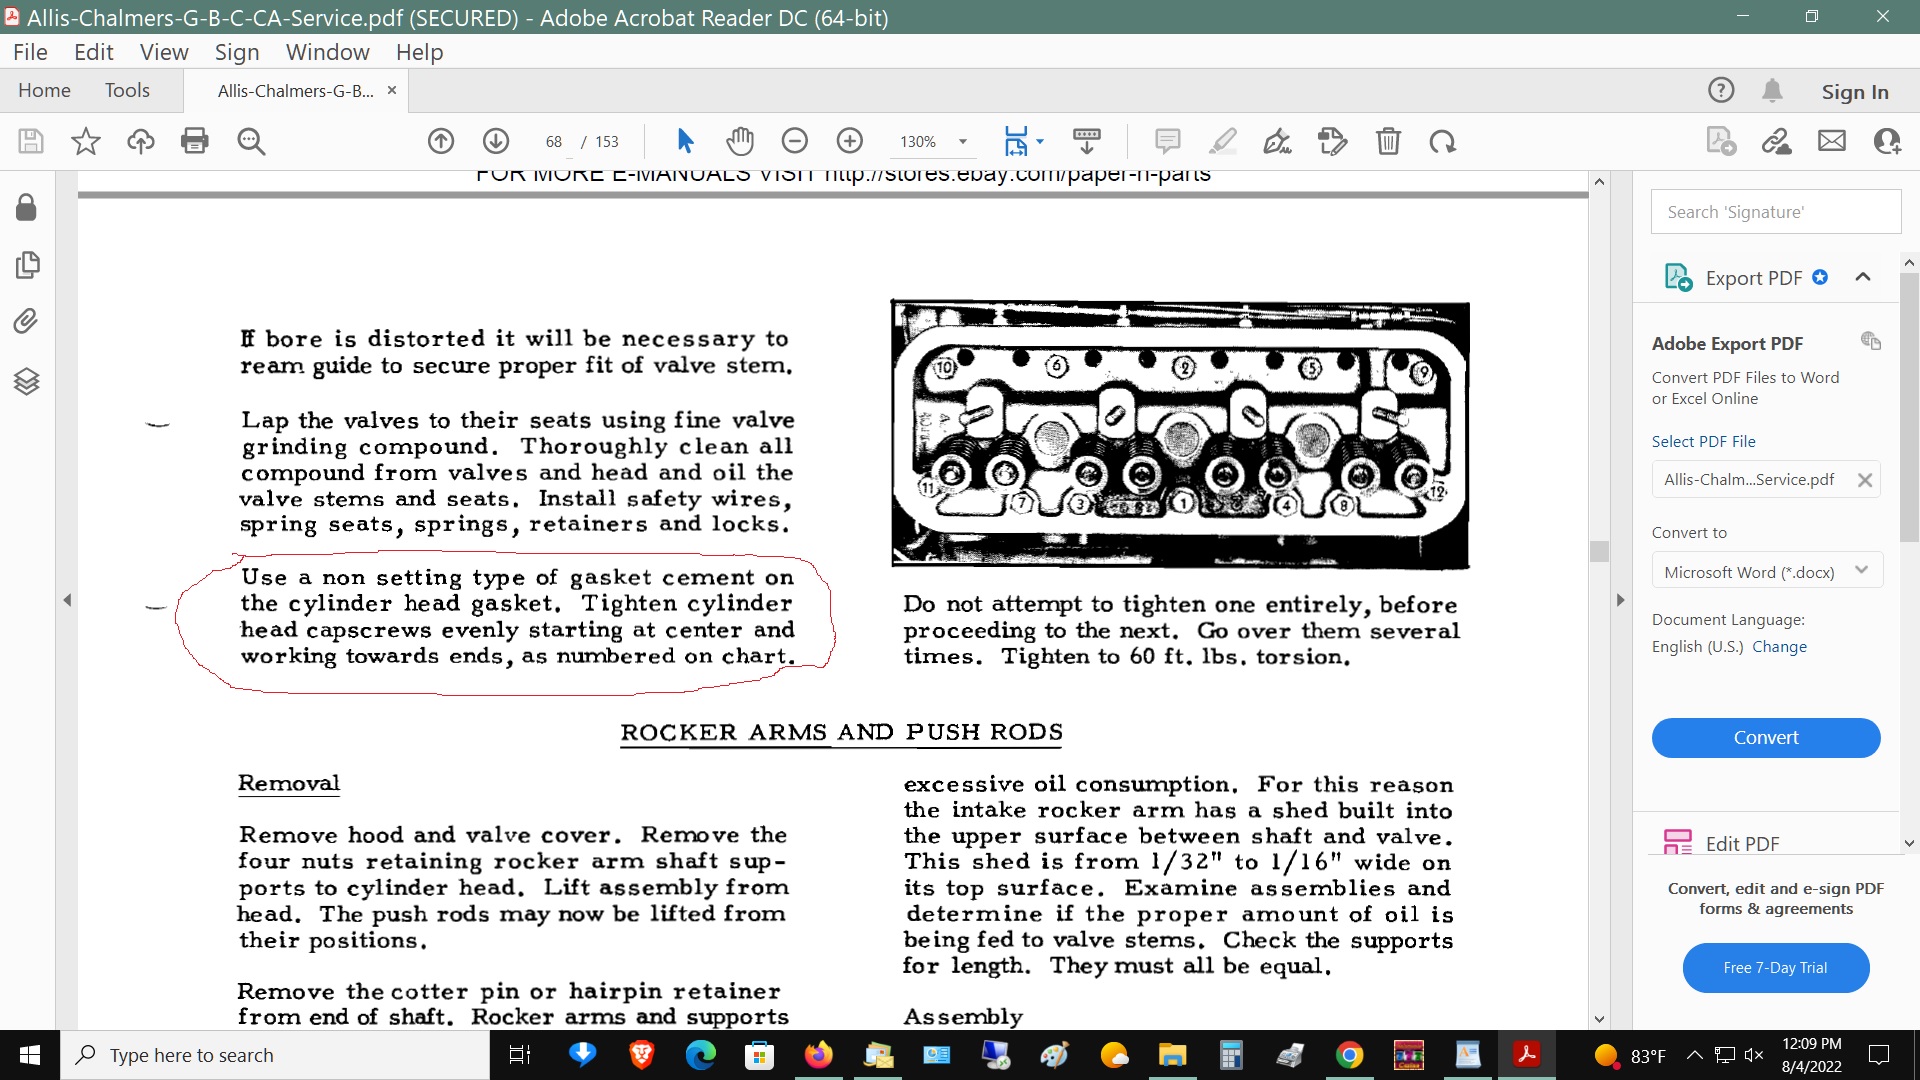
Task: Open zoom level 130% dropdown
Action: [962, 141]
